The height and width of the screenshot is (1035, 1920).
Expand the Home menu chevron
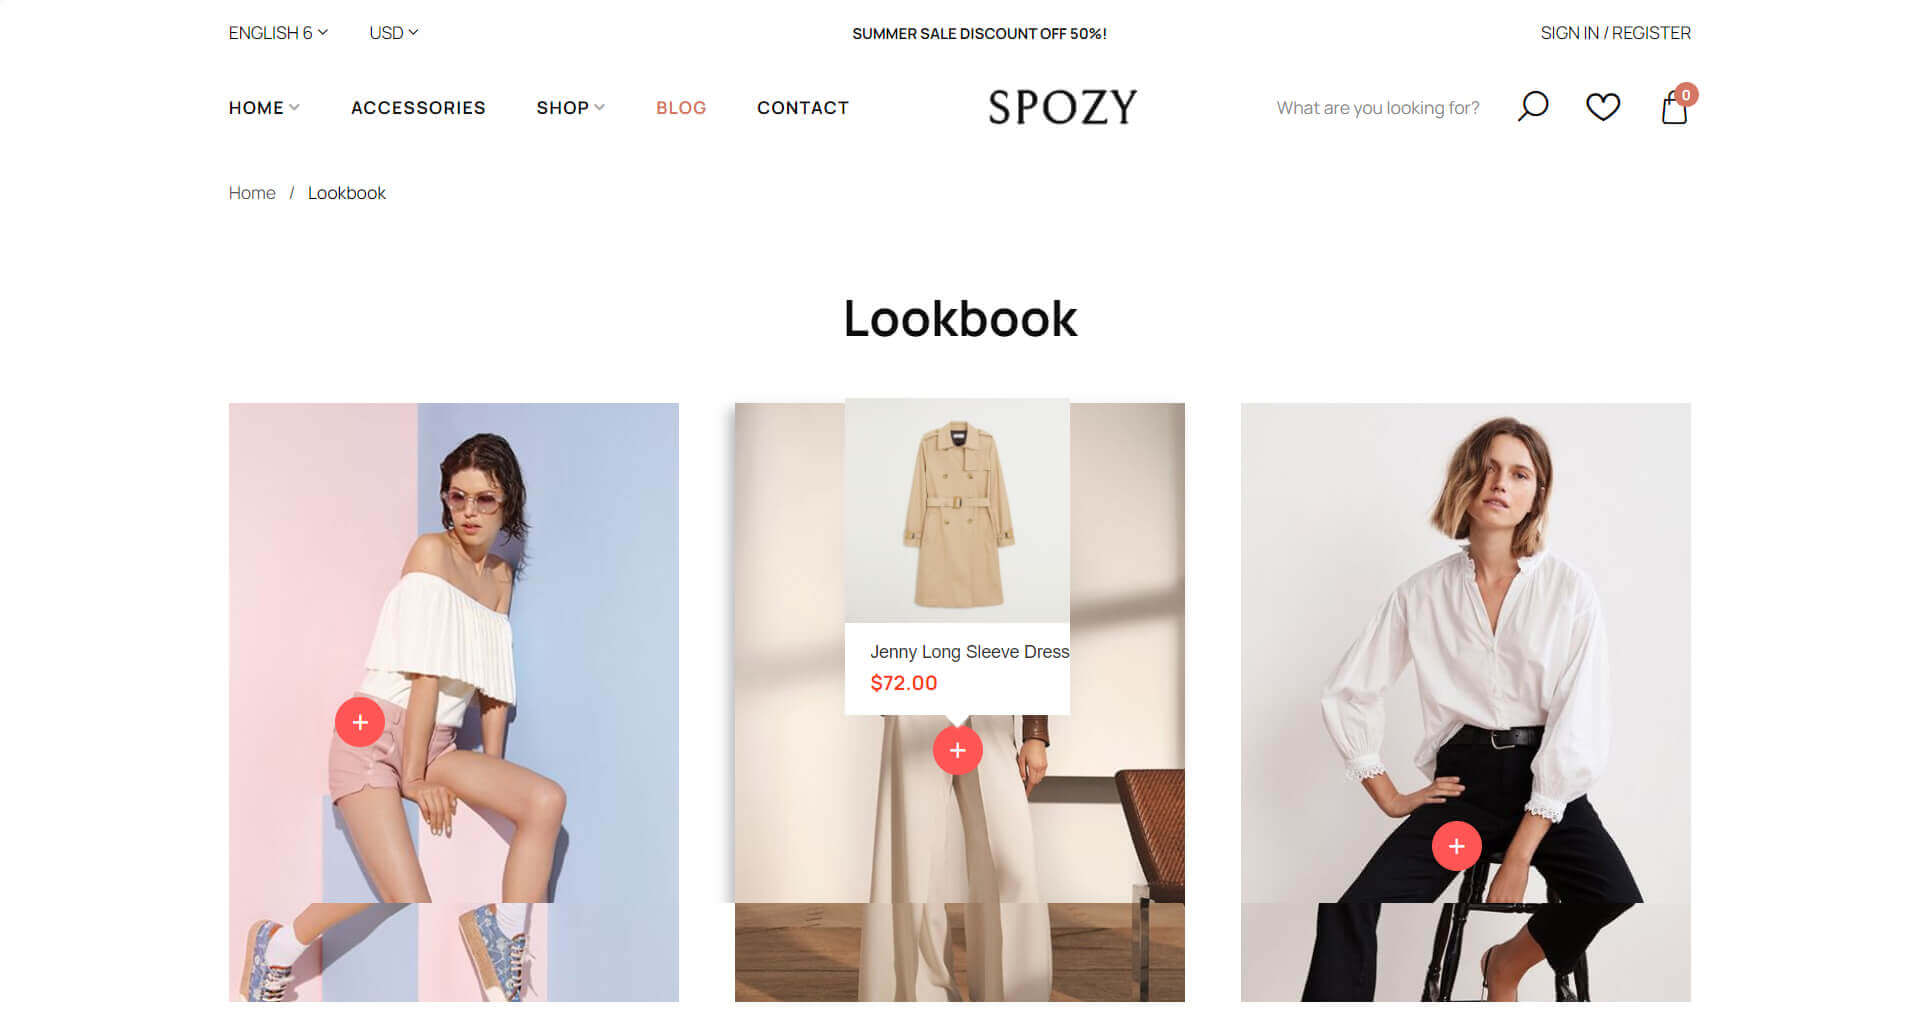pos(294,108)
